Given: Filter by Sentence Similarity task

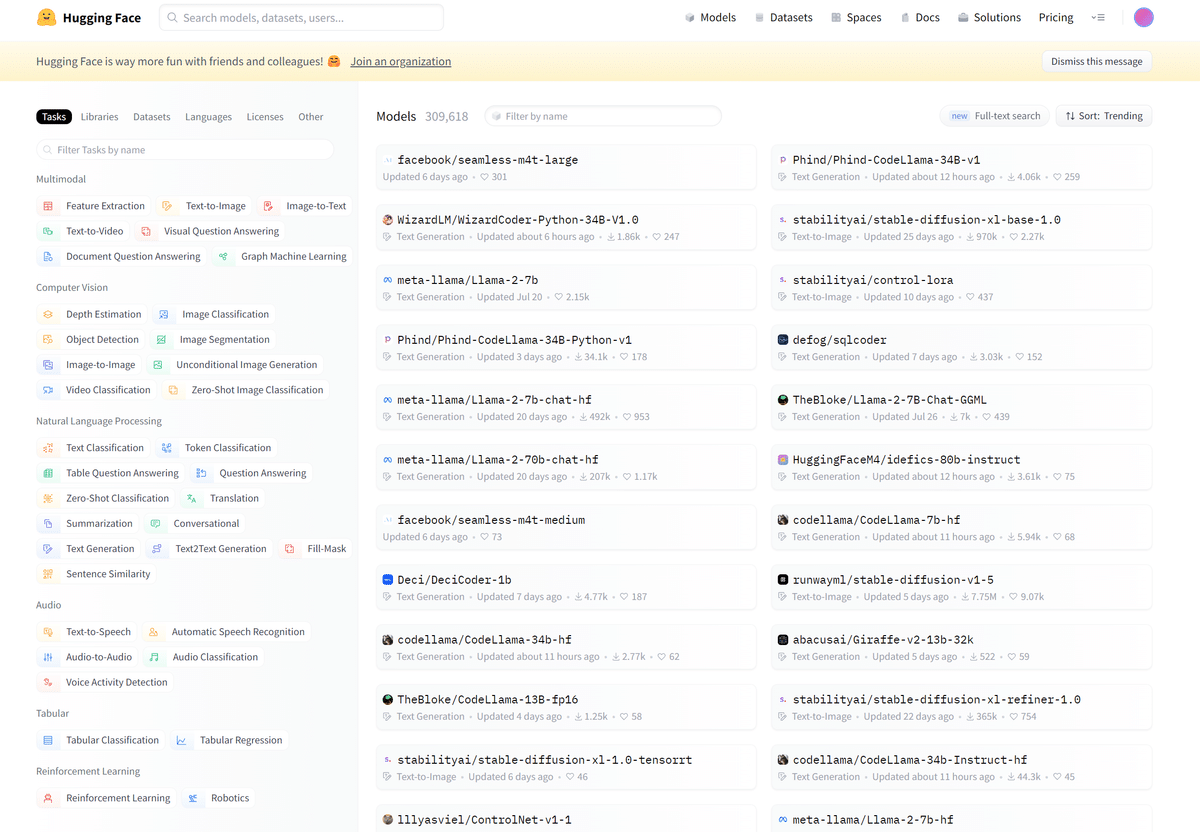Looking at the screenshot, I should coord(96,574).
